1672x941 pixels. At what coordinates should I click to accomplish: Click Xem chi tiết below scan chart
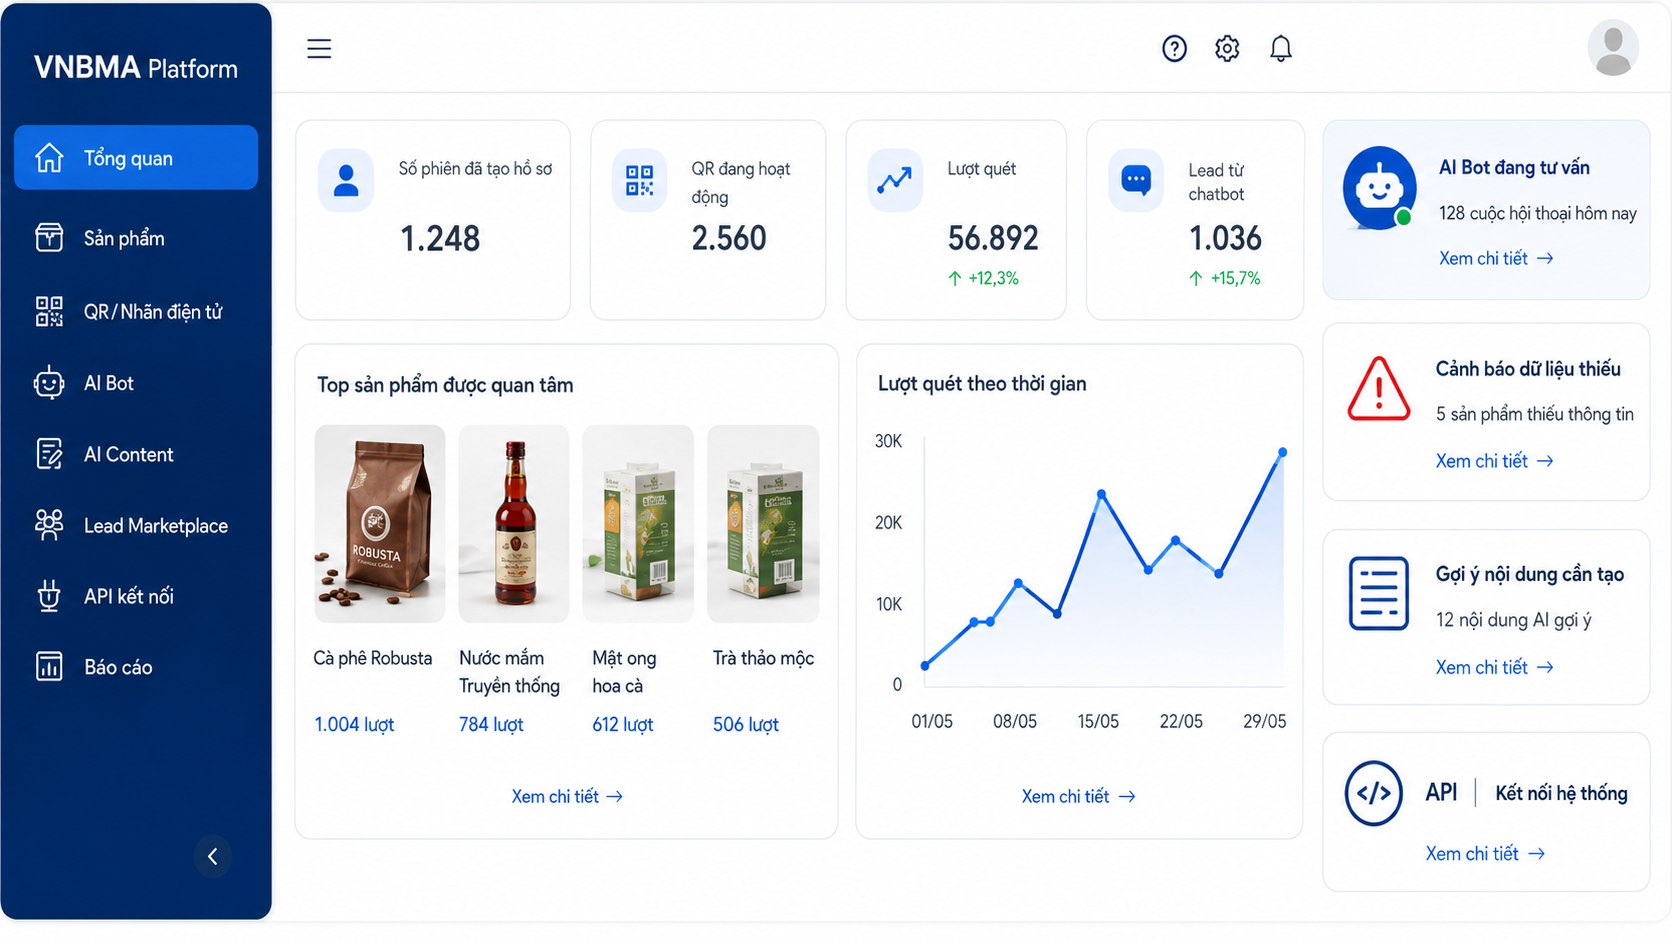(x=1078, y=796)
